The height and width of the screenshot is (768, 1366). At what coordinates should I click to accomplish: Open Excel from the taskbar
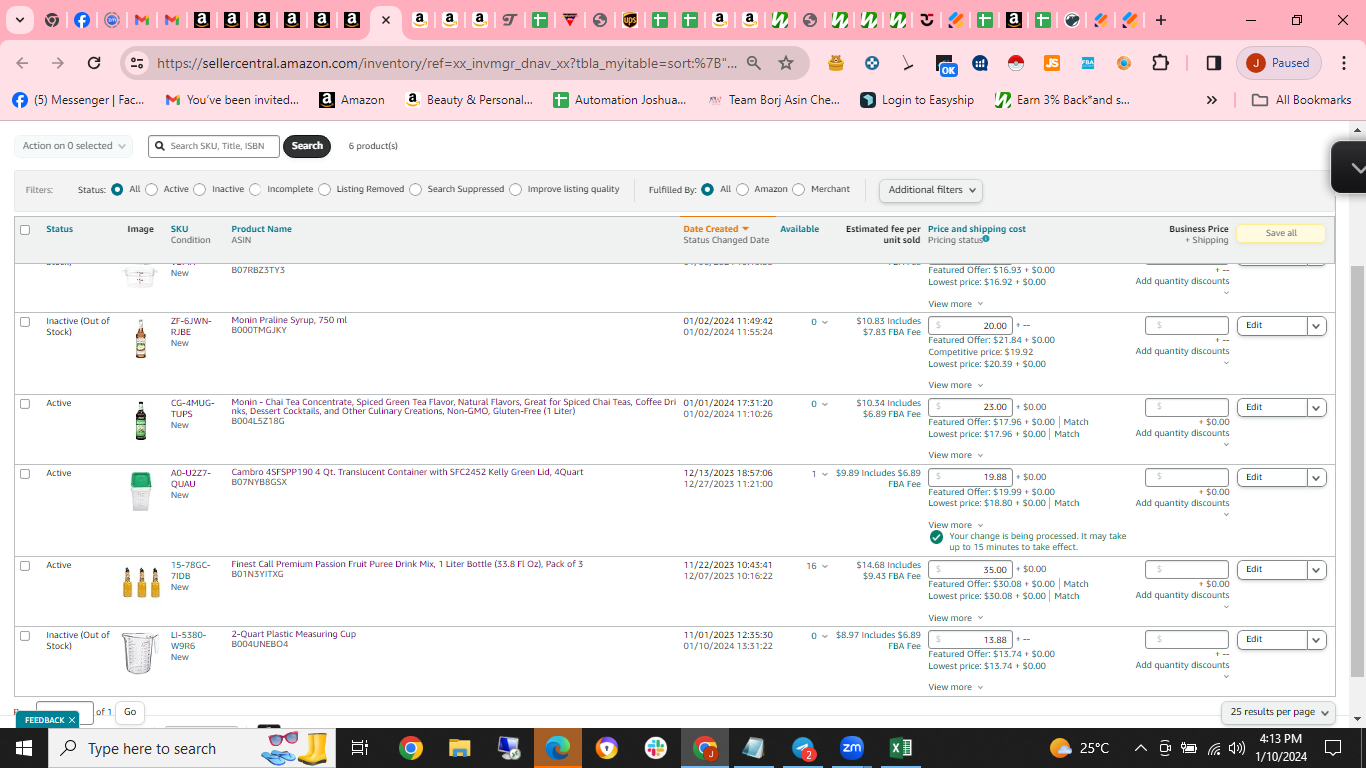[x=900, y=748]
